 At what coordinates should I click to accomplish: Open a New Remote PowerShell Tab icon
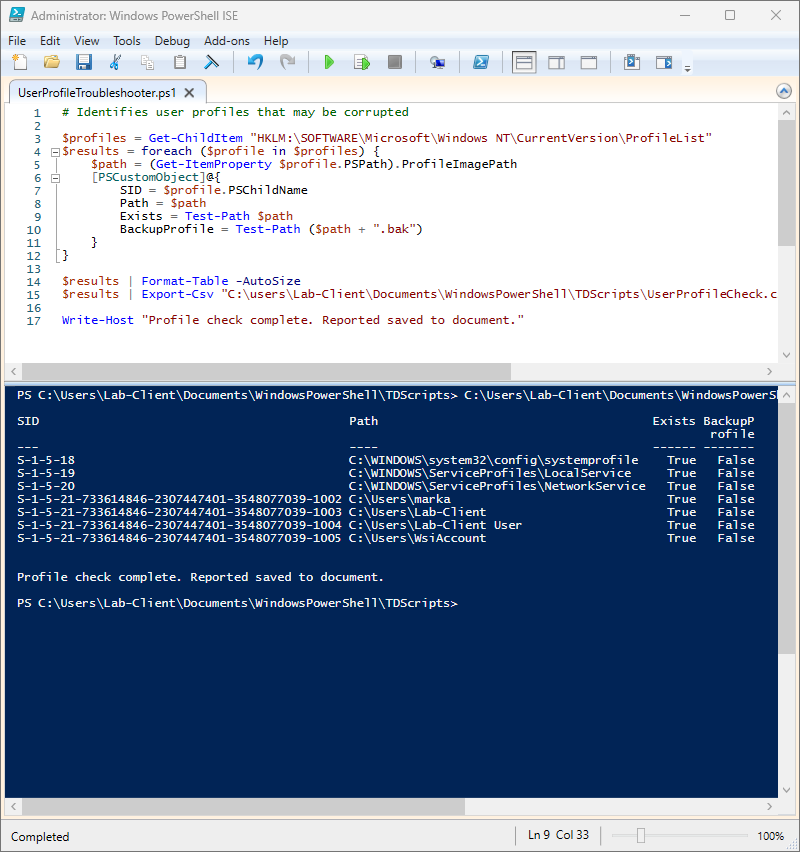tap(438, 61)
